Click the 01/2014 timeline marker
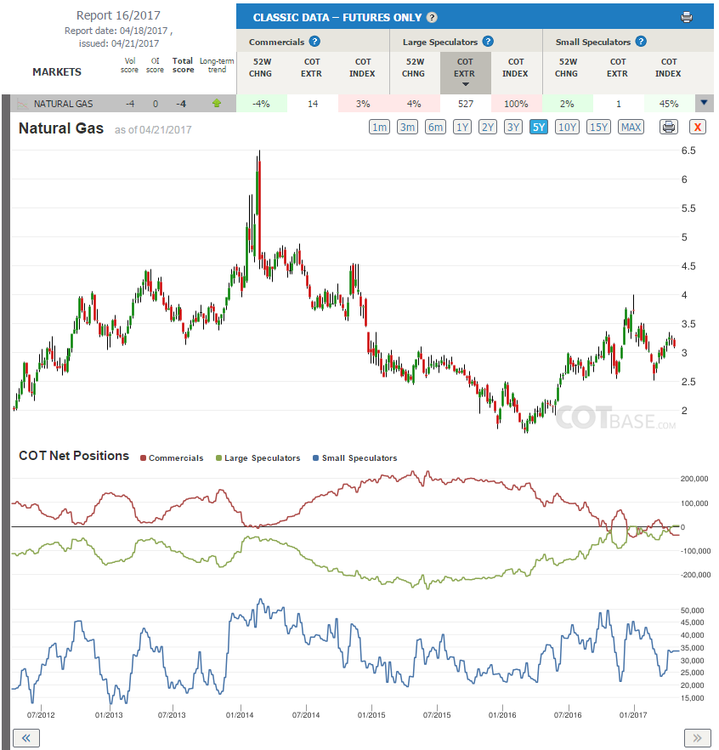Screen dimensions: 719x750 [240, 716]
